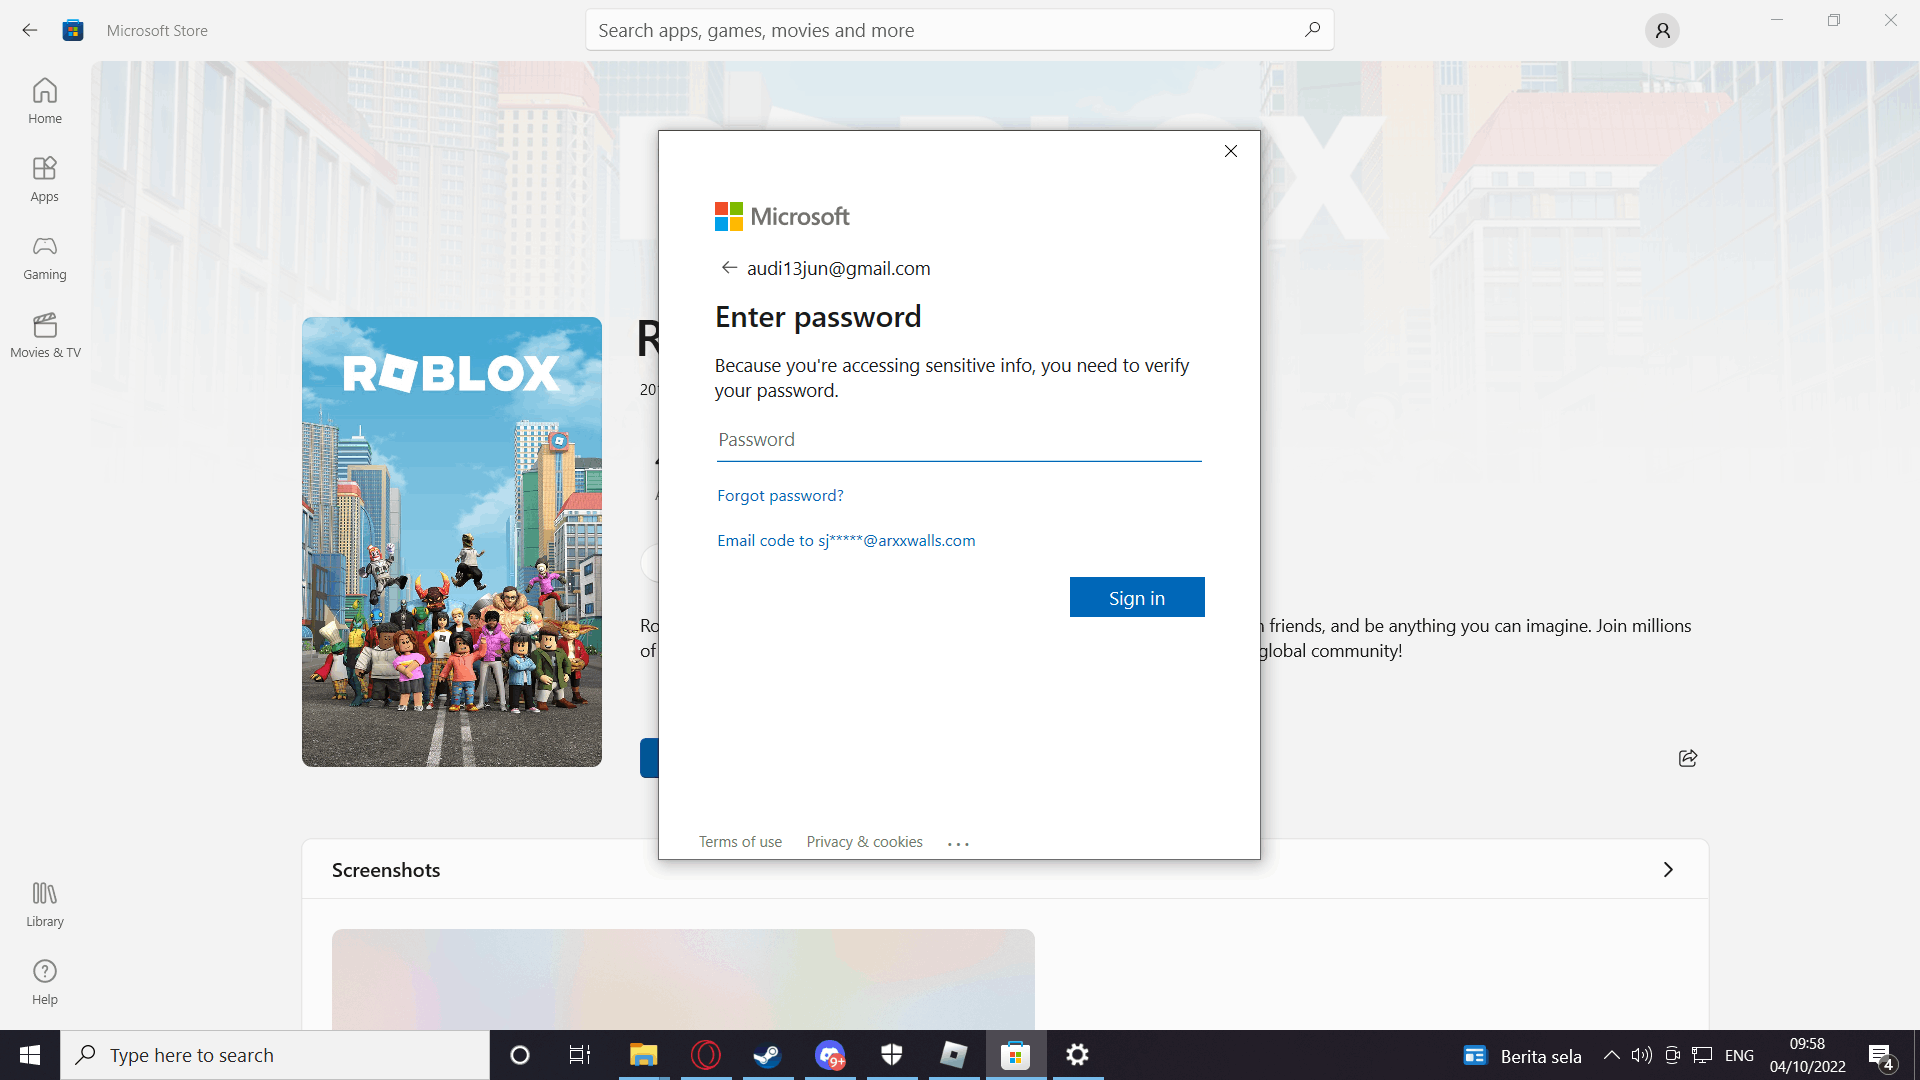Open the Home section
This screenshot has width=1920, height=1080.
(x=45, y=101)
